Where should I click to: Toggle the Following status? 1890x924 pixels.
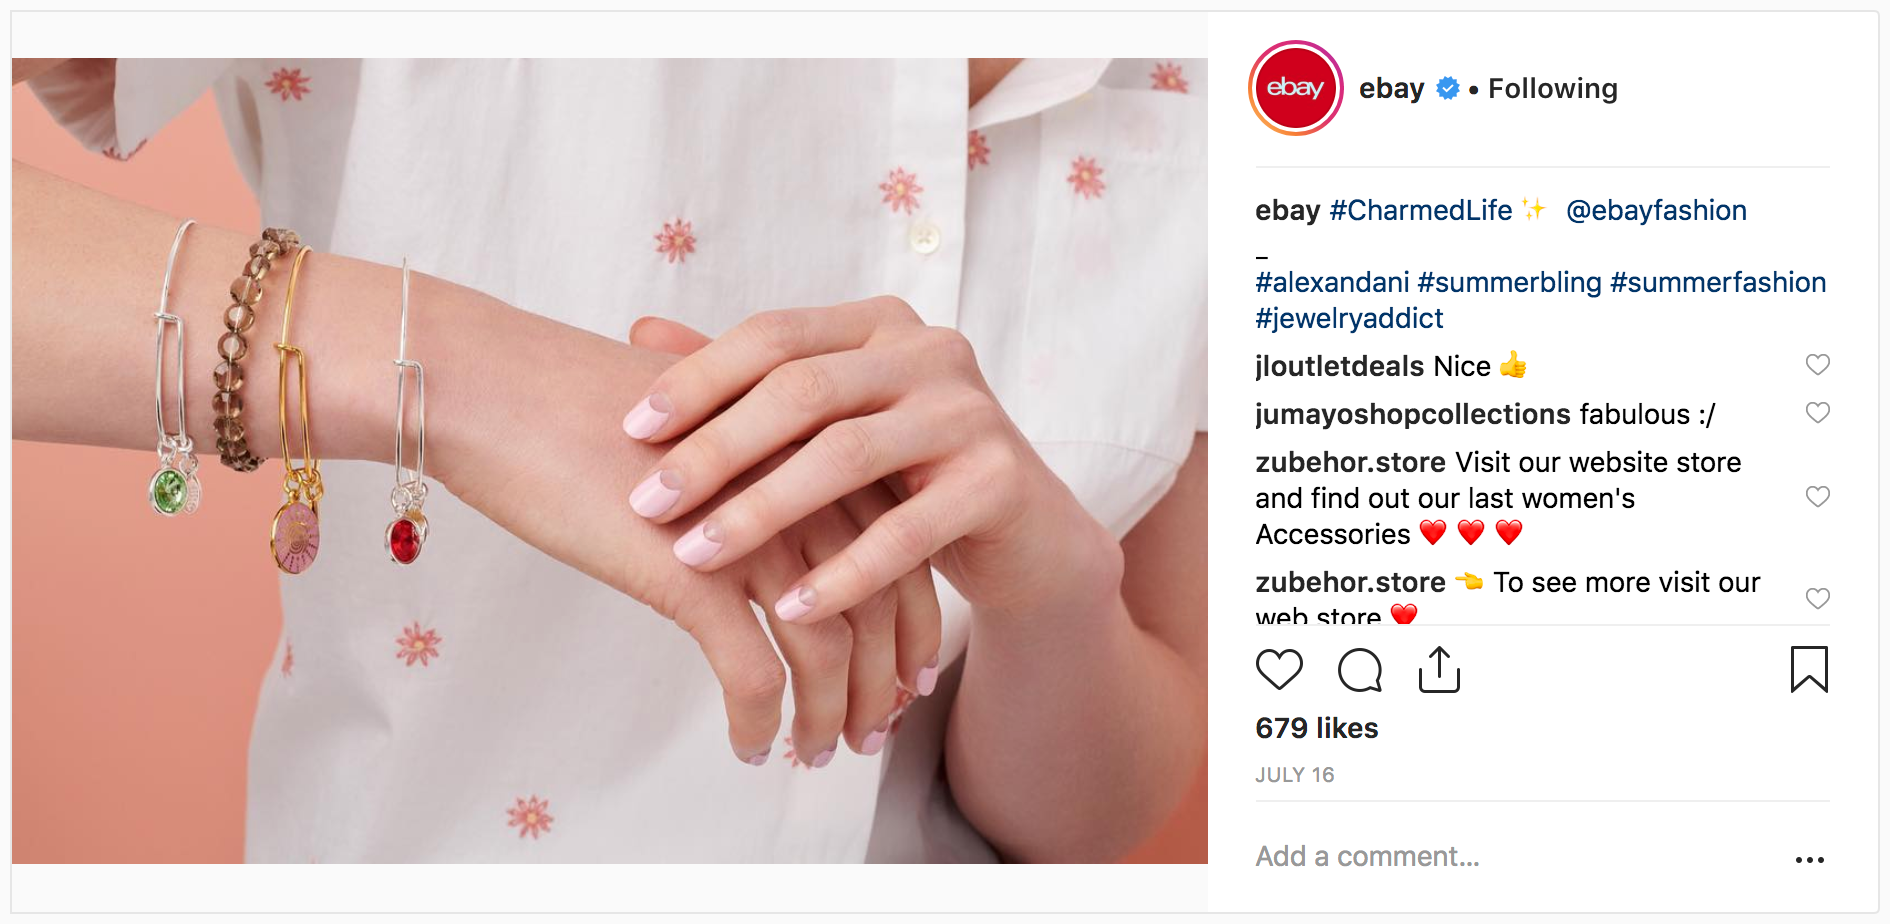tap(1553, 89)
